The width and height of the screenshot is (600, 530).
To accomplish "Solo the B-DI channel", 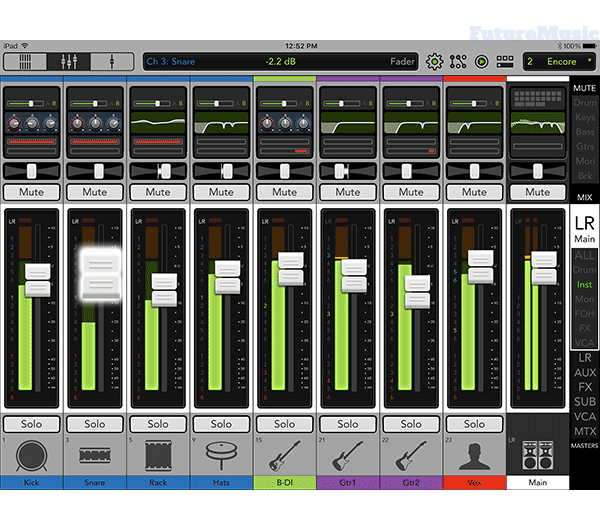I will [x=285, y=424].
